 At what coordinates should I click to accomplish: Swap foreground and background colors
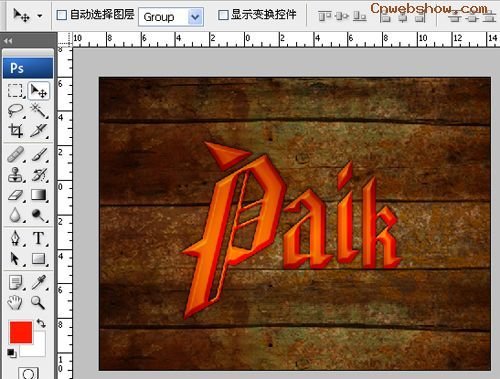click(x=41, y=323)
